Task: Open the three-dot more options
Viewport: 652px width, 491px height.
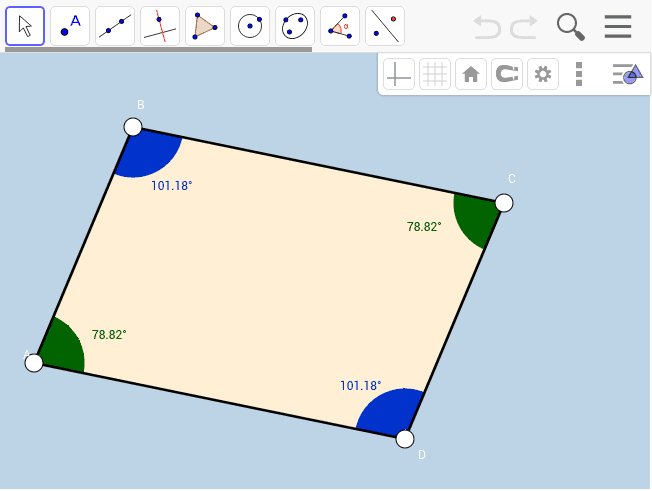Action: click(x=579, y=74)
